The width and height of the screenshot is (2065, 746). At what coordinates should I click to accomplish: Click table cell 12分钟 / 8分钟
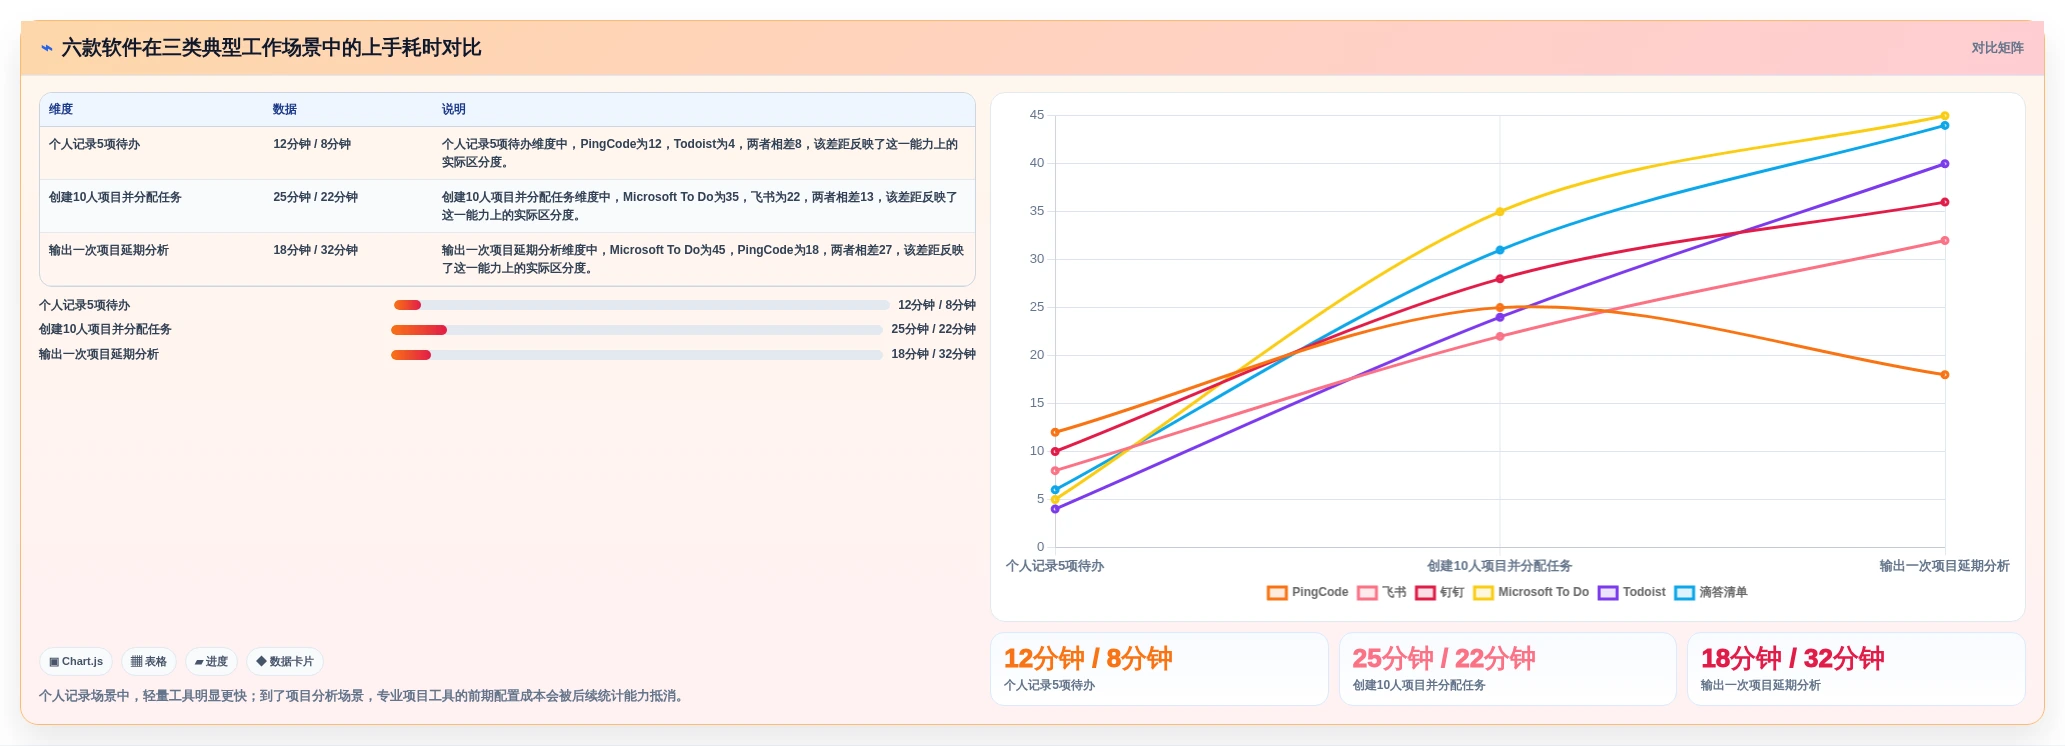coord(312,144)
